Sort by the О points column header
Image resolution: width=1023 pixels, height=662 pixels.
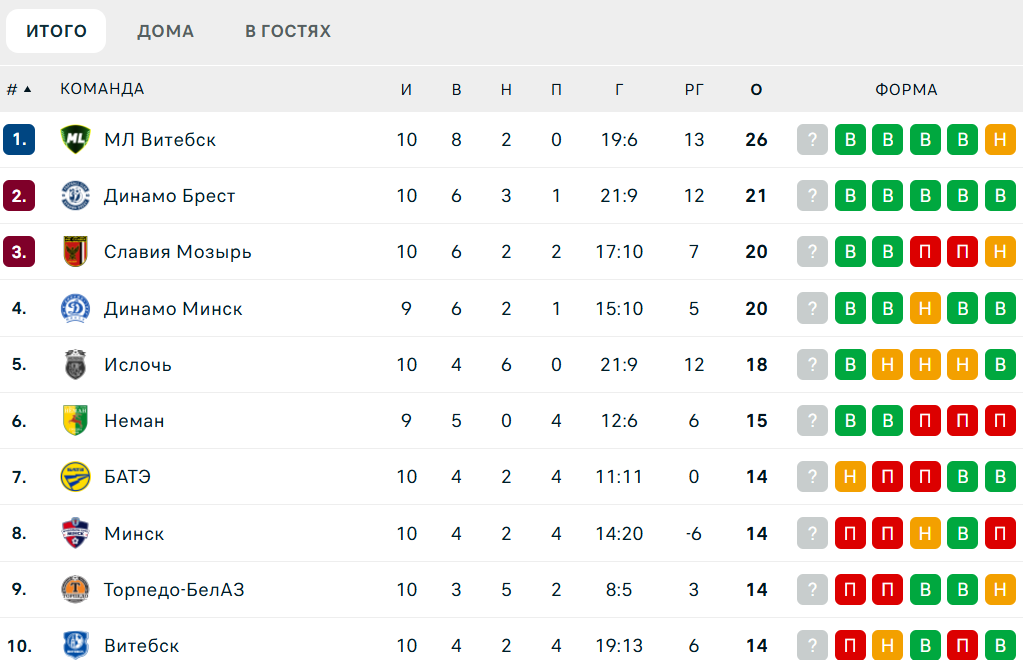click(x=756, y=89)
